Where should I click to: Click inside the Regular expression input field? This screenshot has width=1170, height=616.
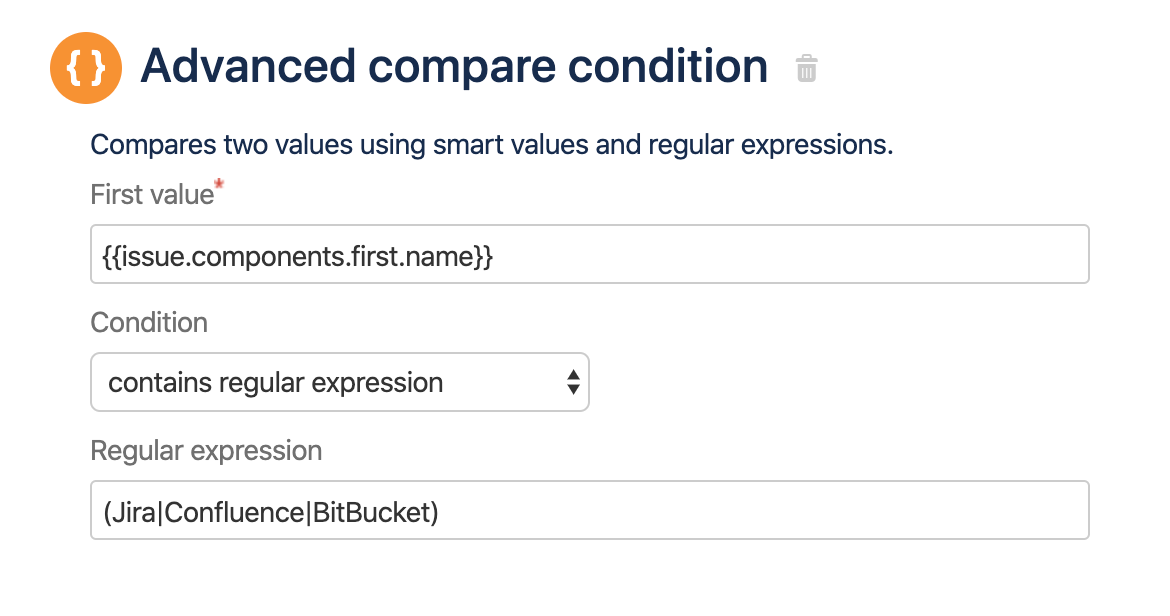point(589,510)
